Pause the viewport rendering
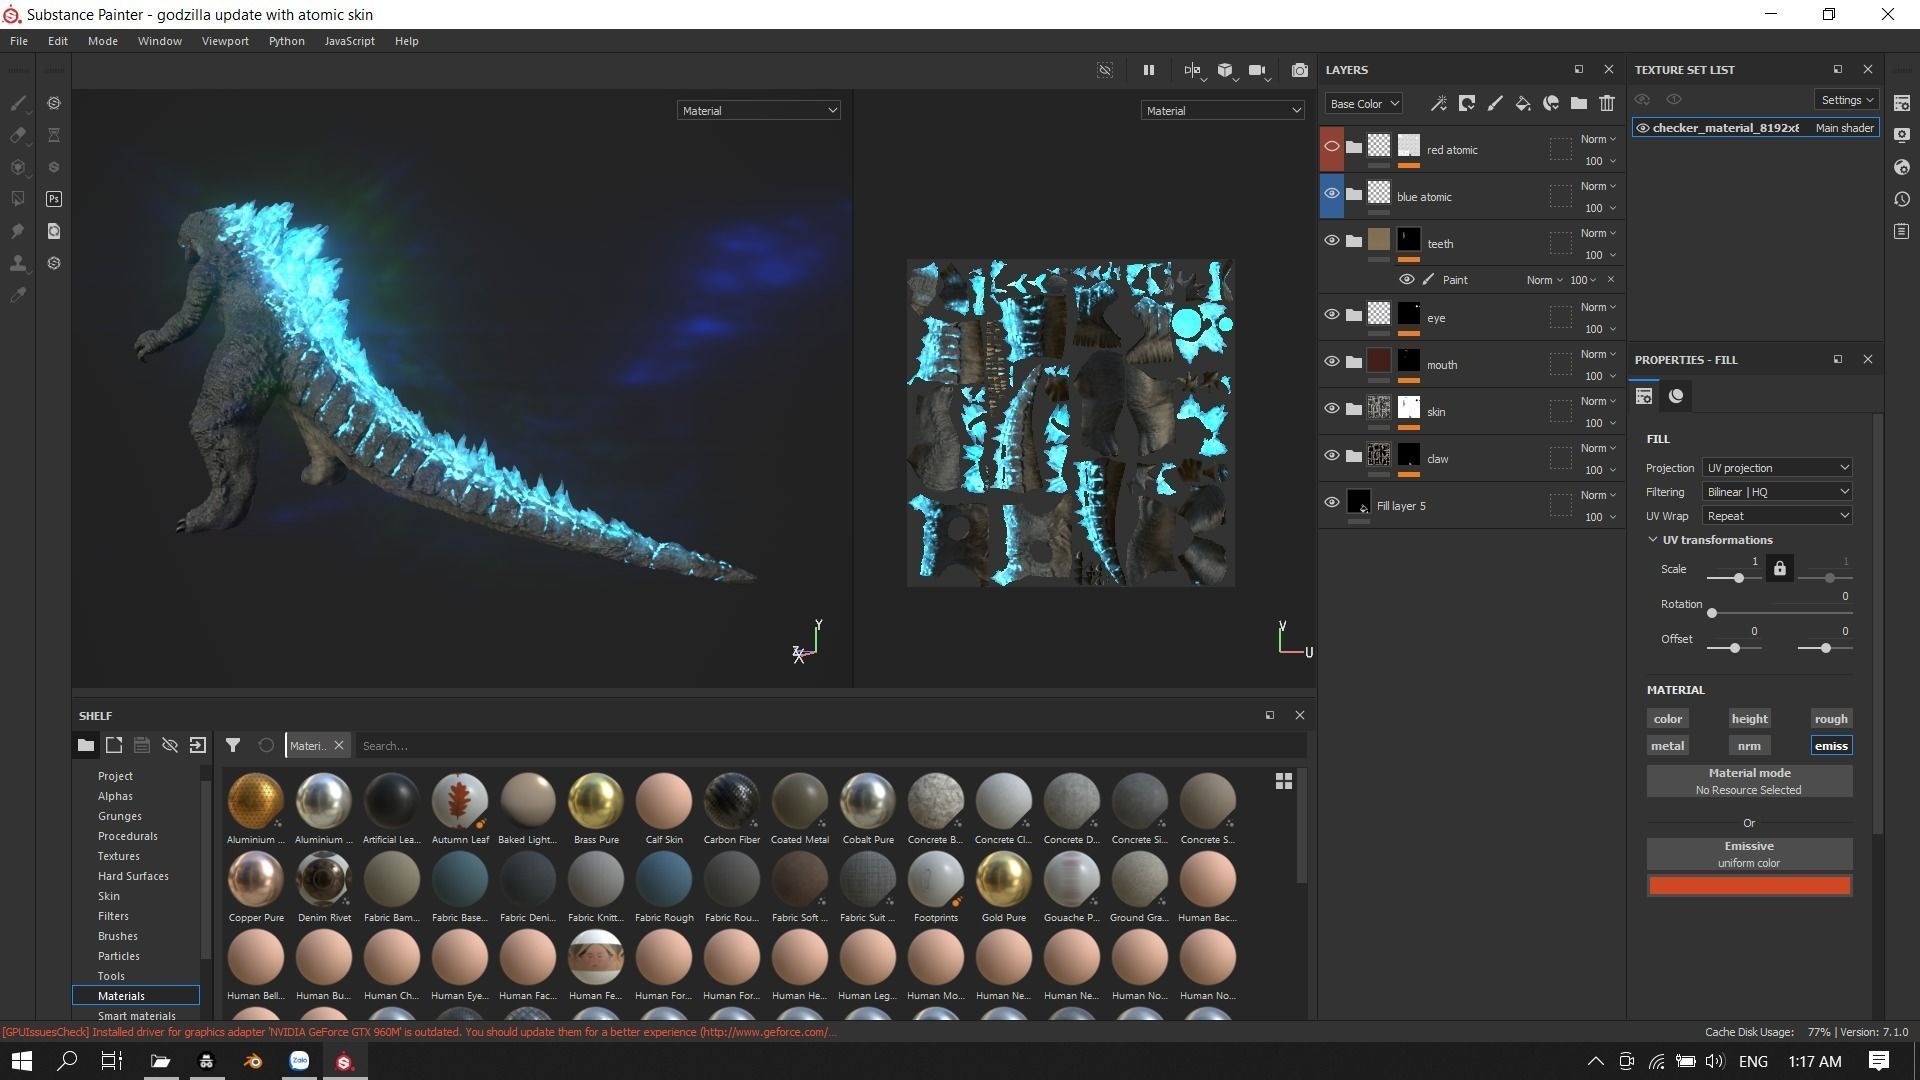The width and height of the screenshot is (1920, 1080). tap(1148, 70)
